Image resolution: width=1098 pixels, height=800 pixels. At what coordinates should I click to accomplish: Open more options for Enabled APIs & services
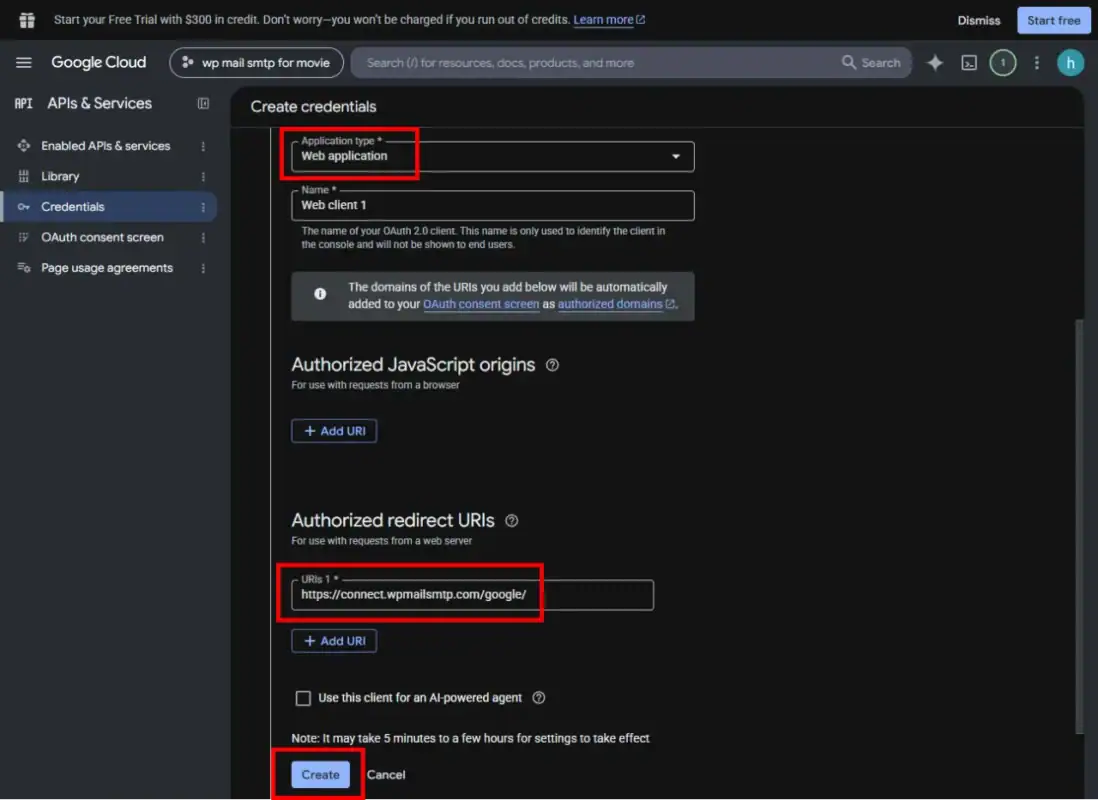pyautogui.click(x=203, y=146)
